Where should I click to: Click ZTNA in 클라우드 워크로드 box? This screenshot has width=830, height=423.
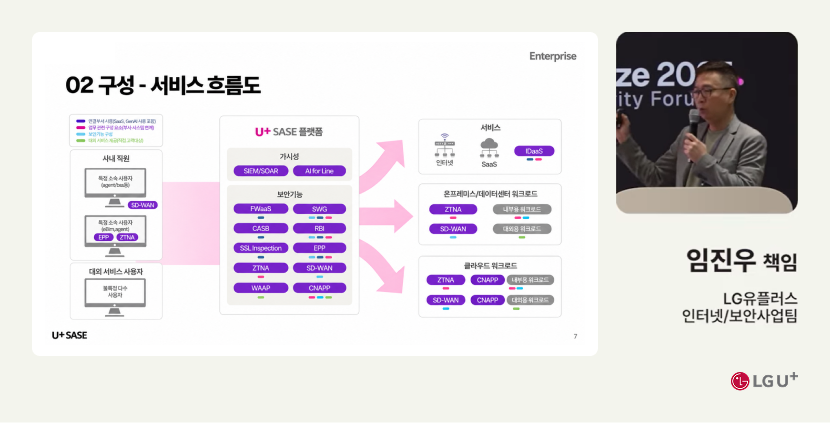coord(446,280)
